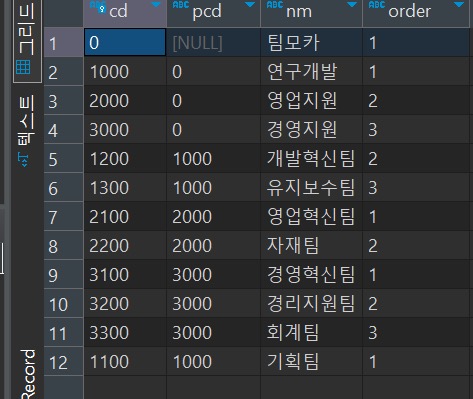Select the cd cell containing 0

tap(125, 42)
